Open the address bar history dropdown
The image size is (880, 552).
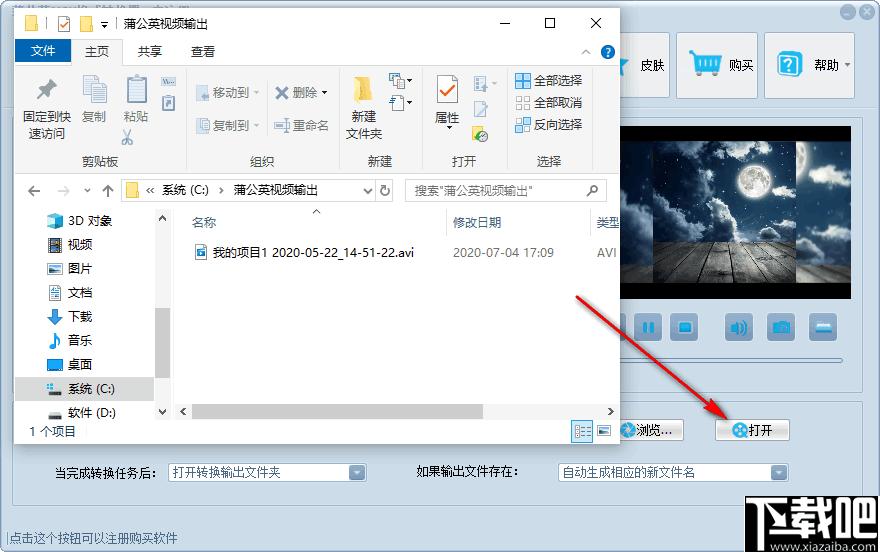click(x=368, y=191)
